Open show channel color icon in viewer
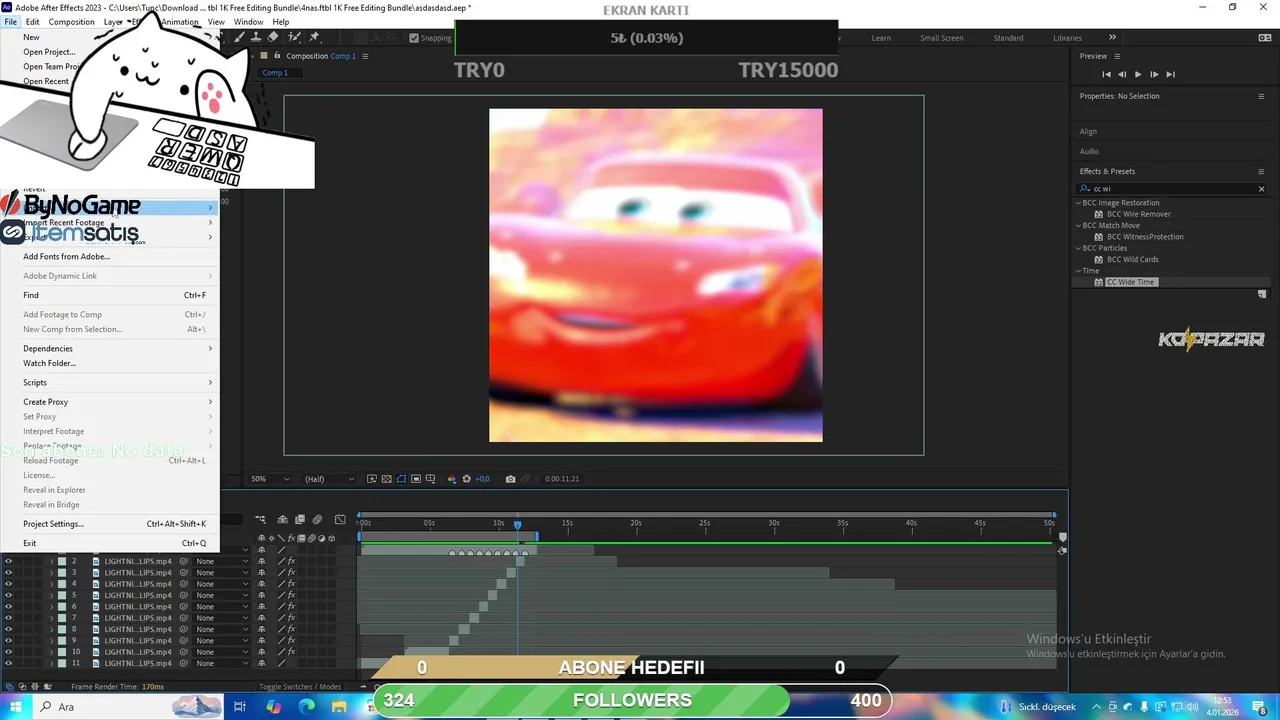The width and height of the screenshot is (1280, 720). (x=451, y=479)
